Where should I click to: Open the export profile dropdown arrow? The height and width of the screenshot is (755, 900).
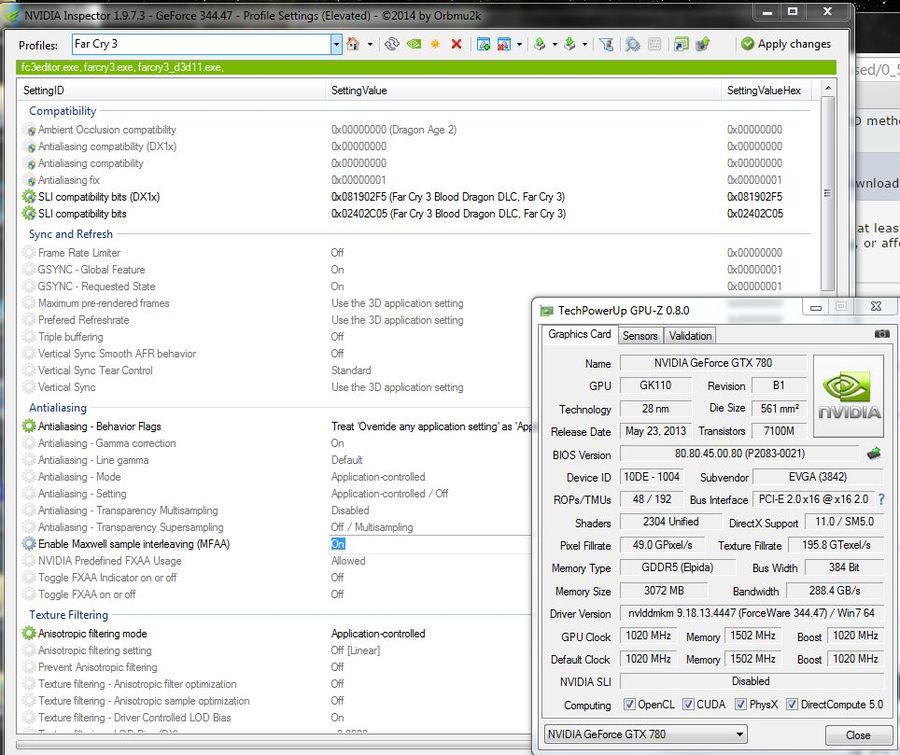pyautogui.click(x=554, y=44)
